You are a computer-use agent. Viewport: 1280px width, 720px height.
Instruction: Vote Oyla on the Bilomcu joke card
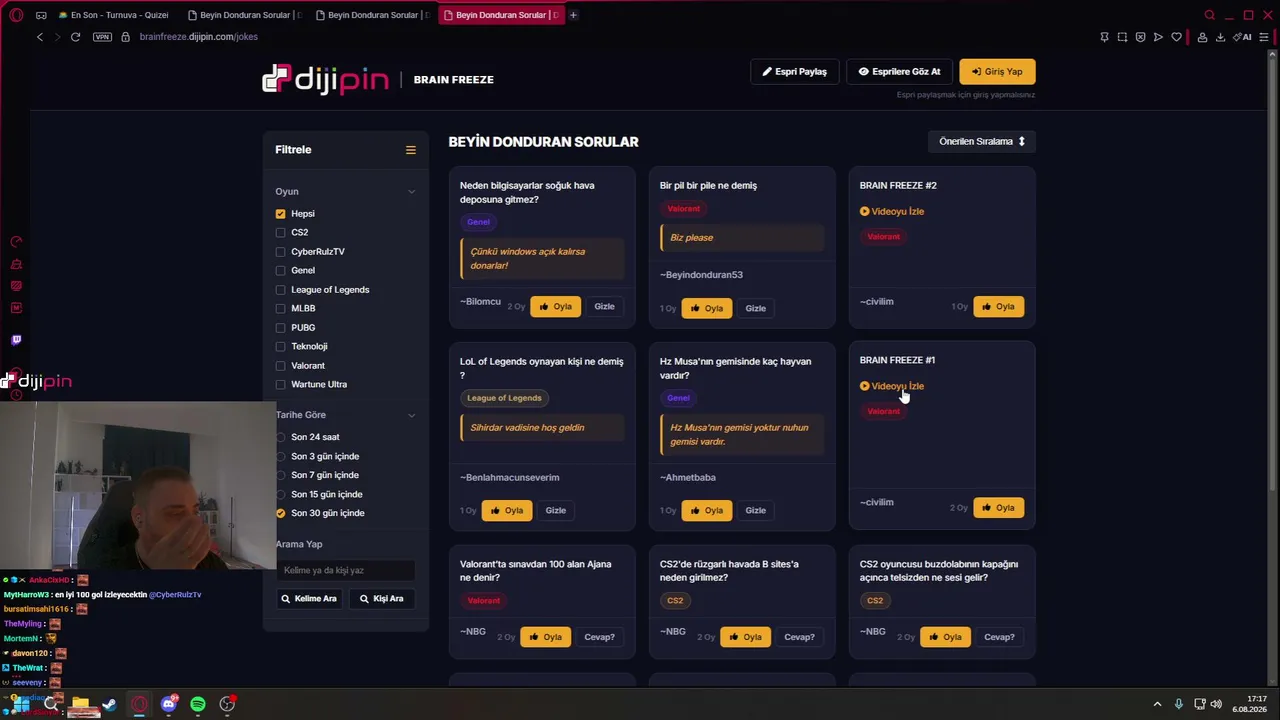[x=555, y=307]
